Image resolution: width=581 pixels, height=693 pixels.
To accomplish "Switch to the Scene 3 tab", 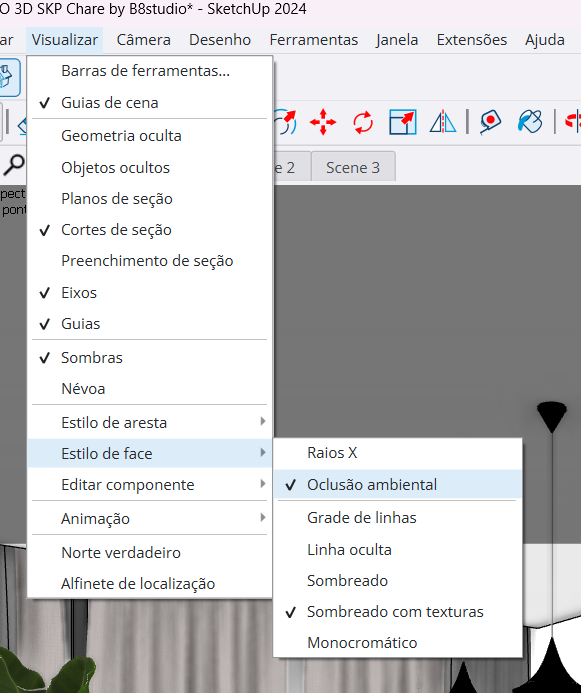I will coord(353,168).
